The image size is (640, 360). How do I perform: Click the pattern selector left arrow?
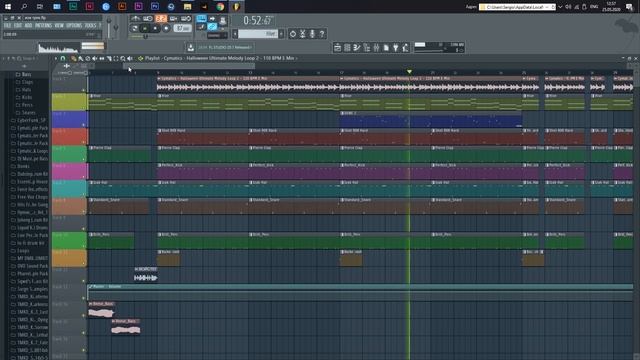(235, 34)
